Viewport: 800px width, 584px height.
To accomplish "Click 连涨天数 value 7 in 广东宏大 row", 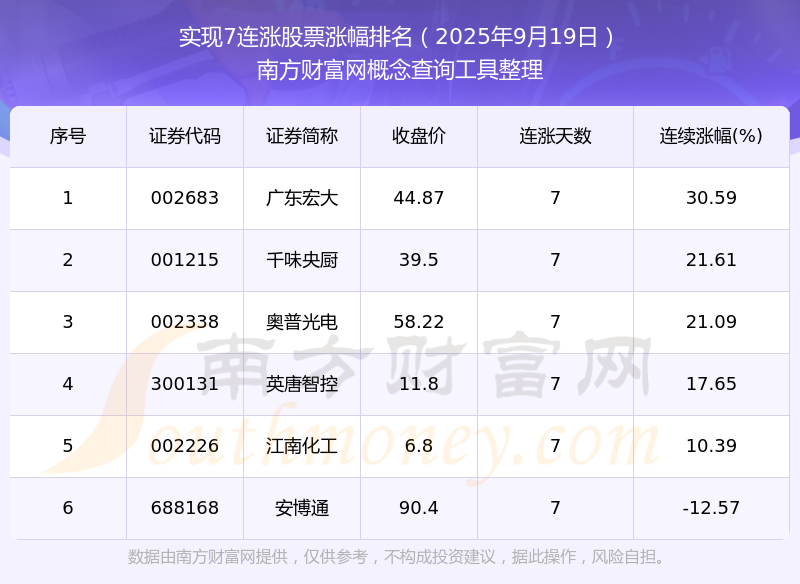I will tap(556, 198).
